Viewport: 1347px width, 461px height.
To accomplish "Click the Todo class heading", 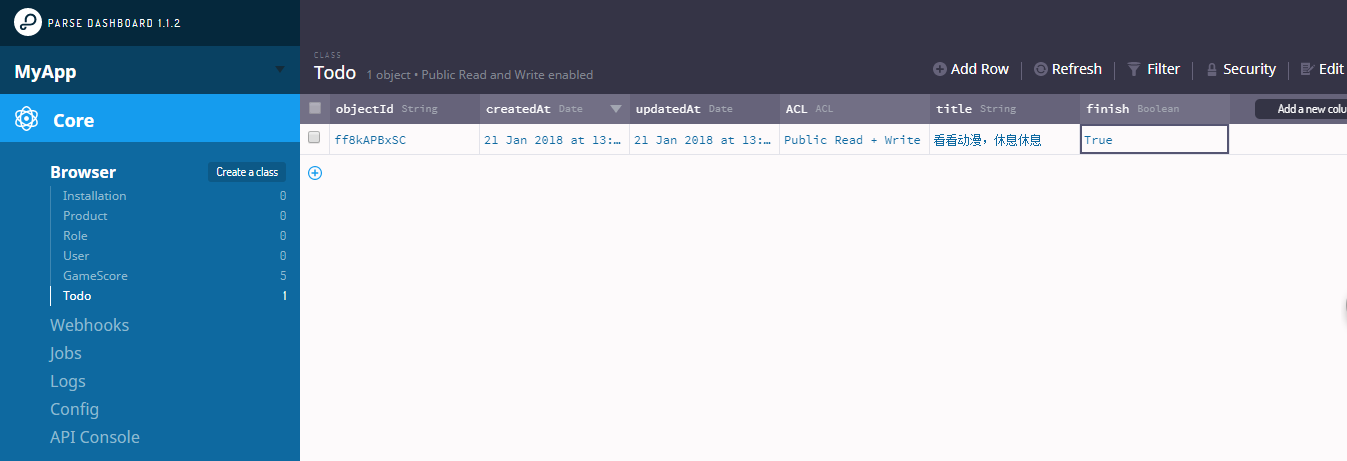I will click(x=335, y=73).
